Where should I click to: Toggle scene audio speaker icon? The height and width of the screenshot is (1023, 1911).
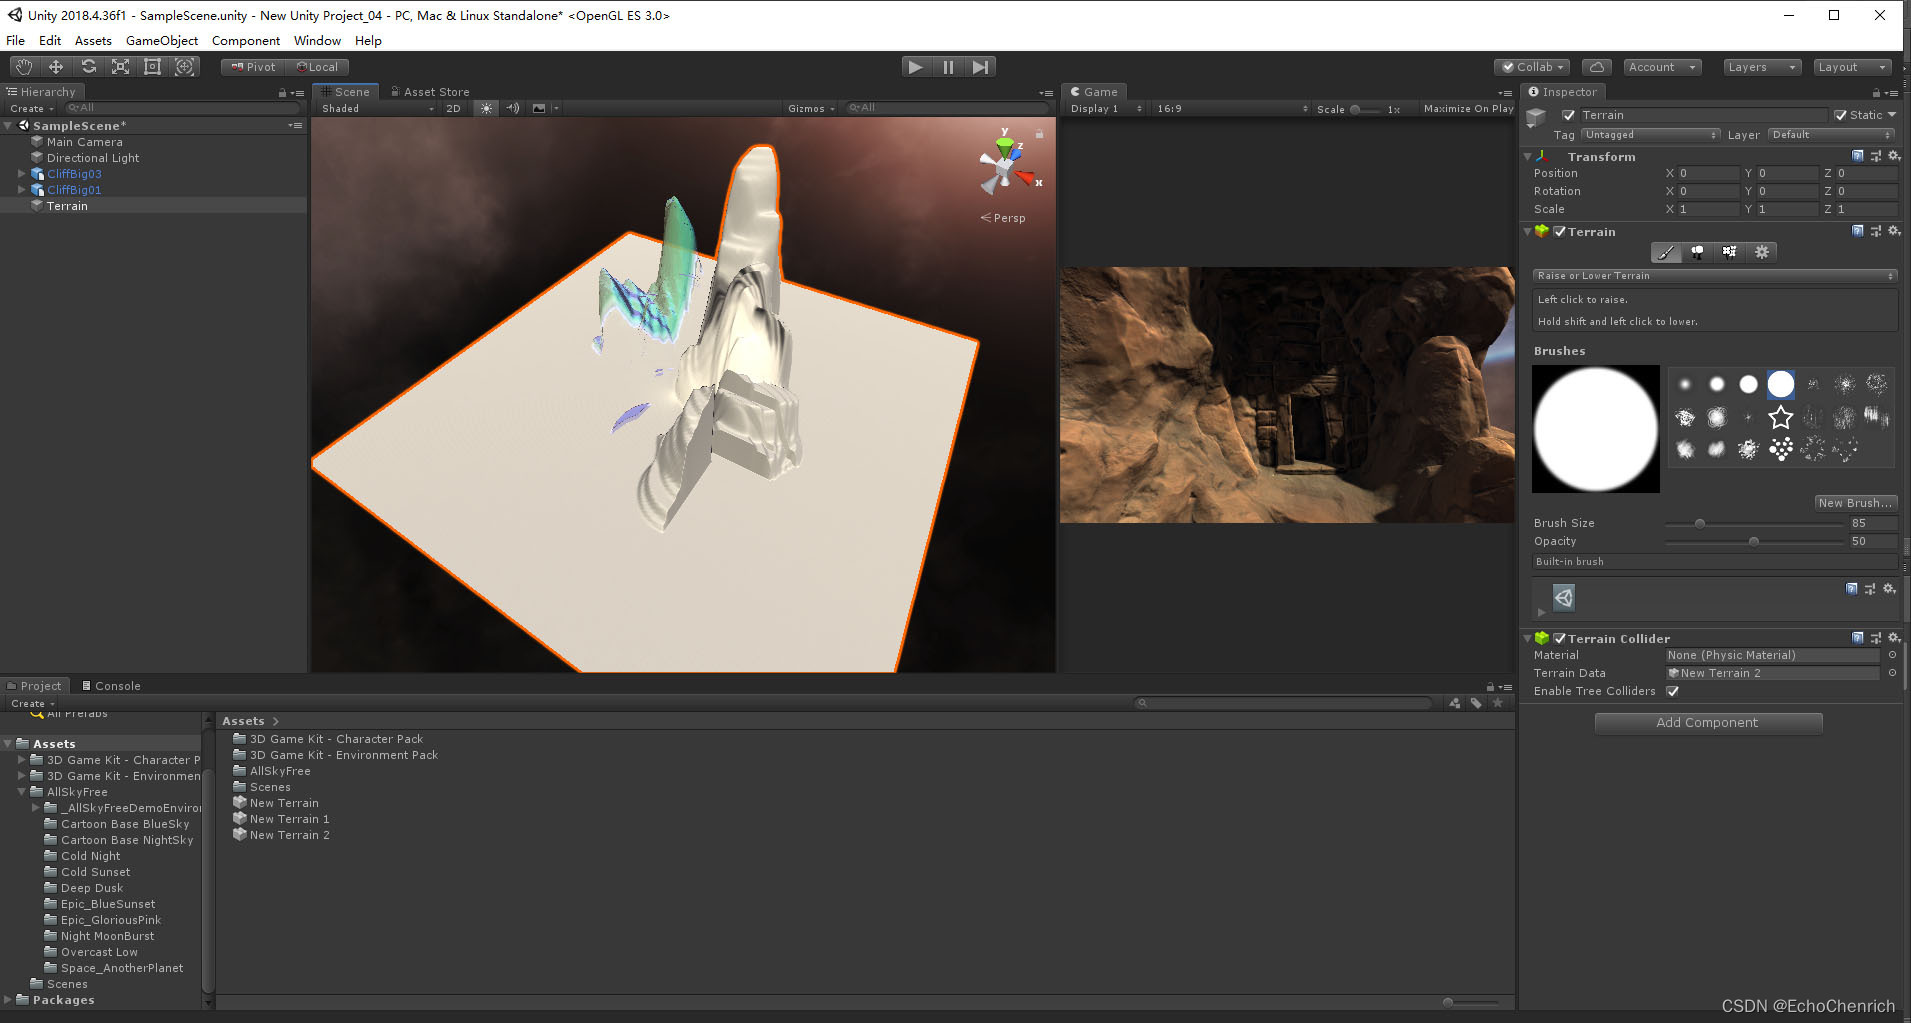point(513,108)
